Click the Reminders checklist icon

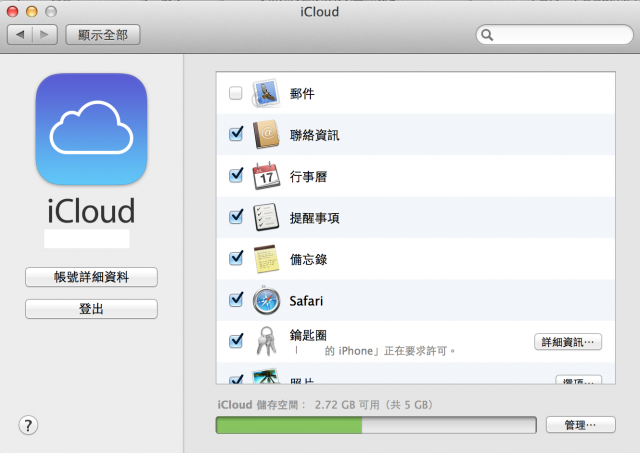click(266, 217)
